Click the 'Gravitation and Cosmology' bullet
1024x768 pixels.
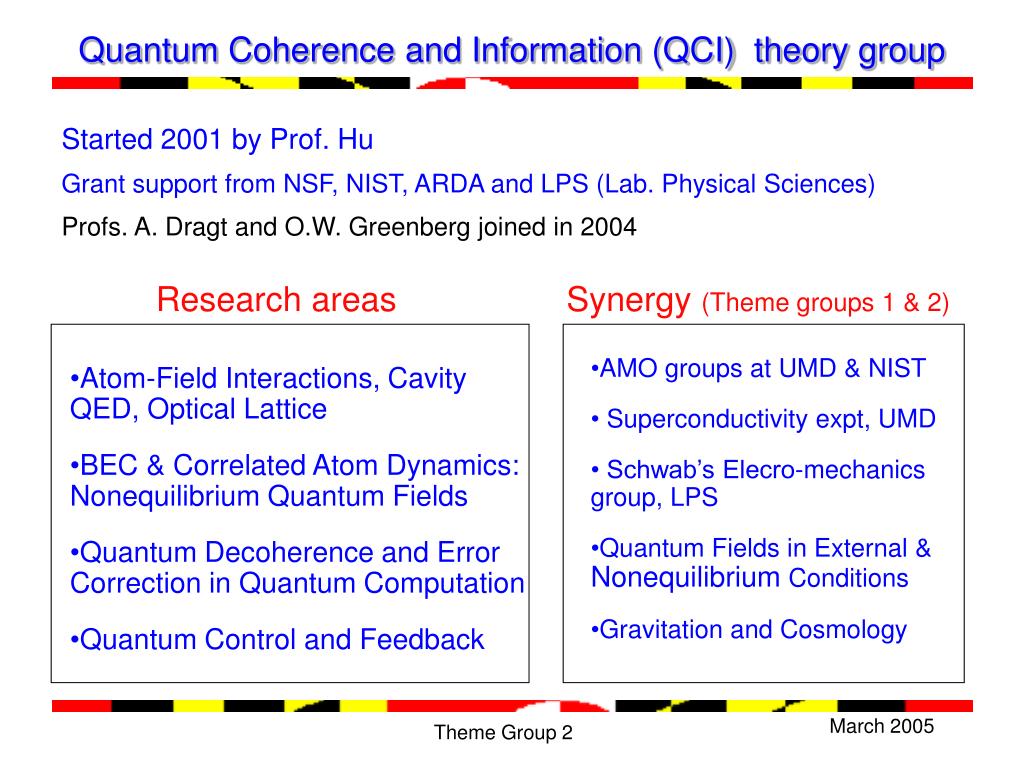tap(748, 630)
